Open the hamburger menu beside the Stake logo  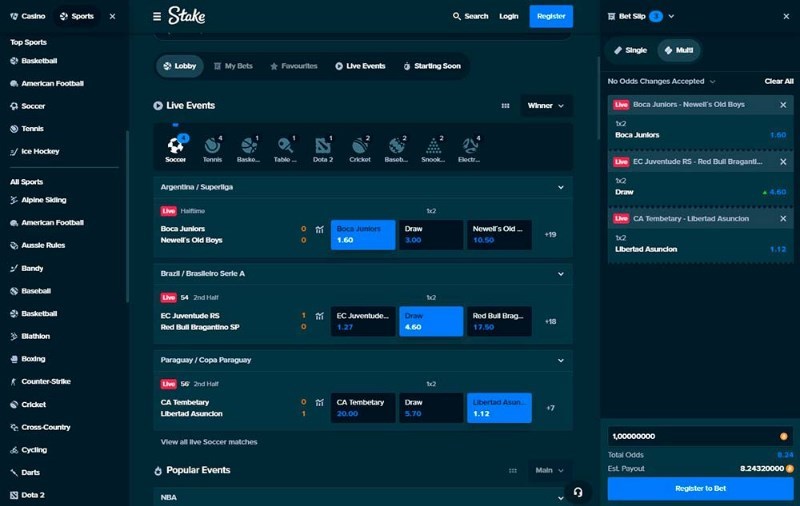[157, 16]
